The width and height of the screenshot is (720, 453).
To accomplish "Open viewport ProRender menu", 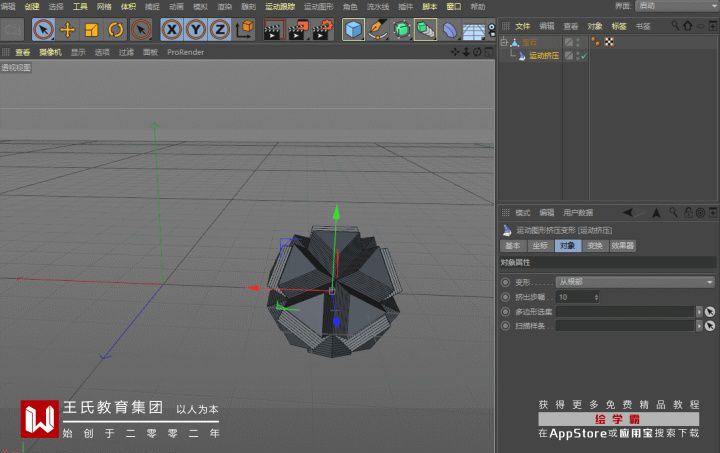I will tap(186, 52).
